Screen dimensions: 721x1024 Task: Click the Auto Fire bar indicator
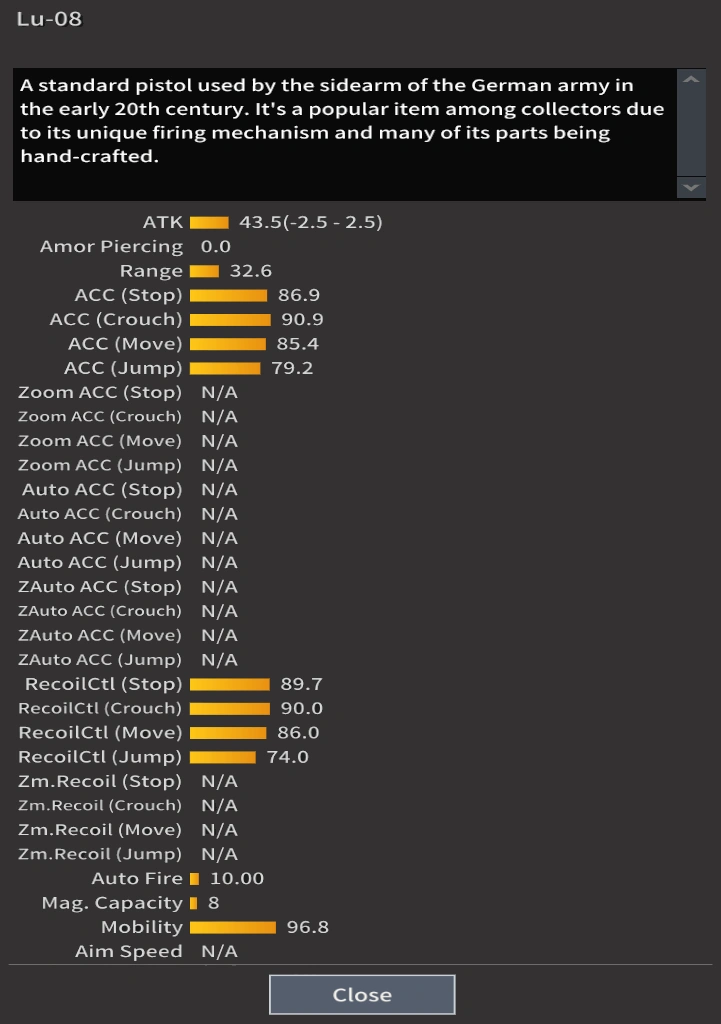pos(194,879)
